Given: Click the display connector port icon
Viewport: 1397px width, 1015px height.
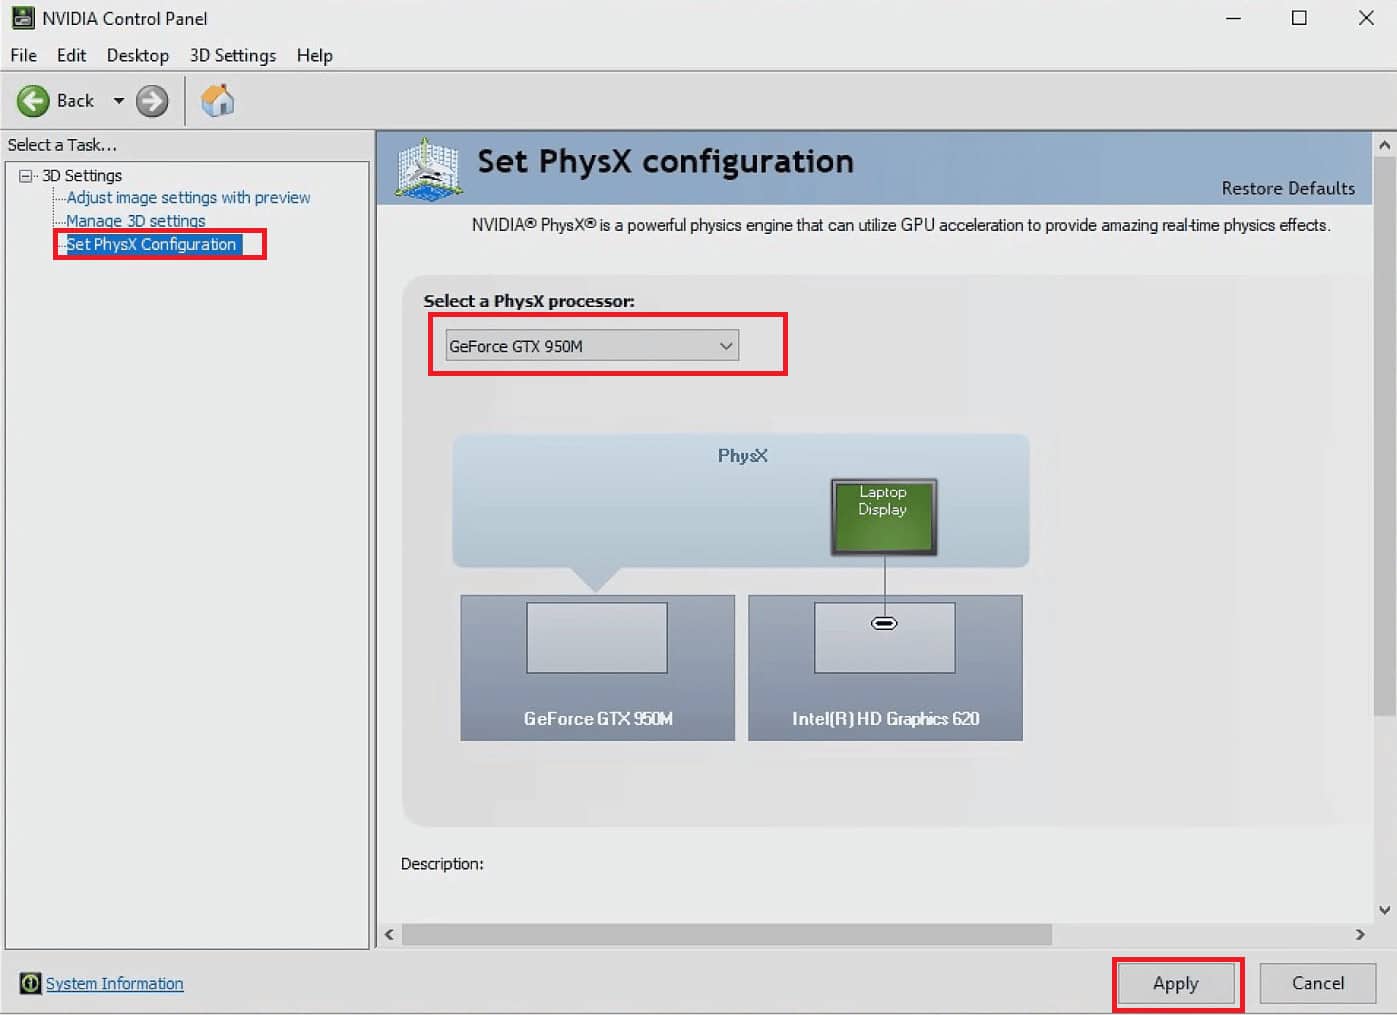Looking at the screenshot, I should [x=884, y=623].
